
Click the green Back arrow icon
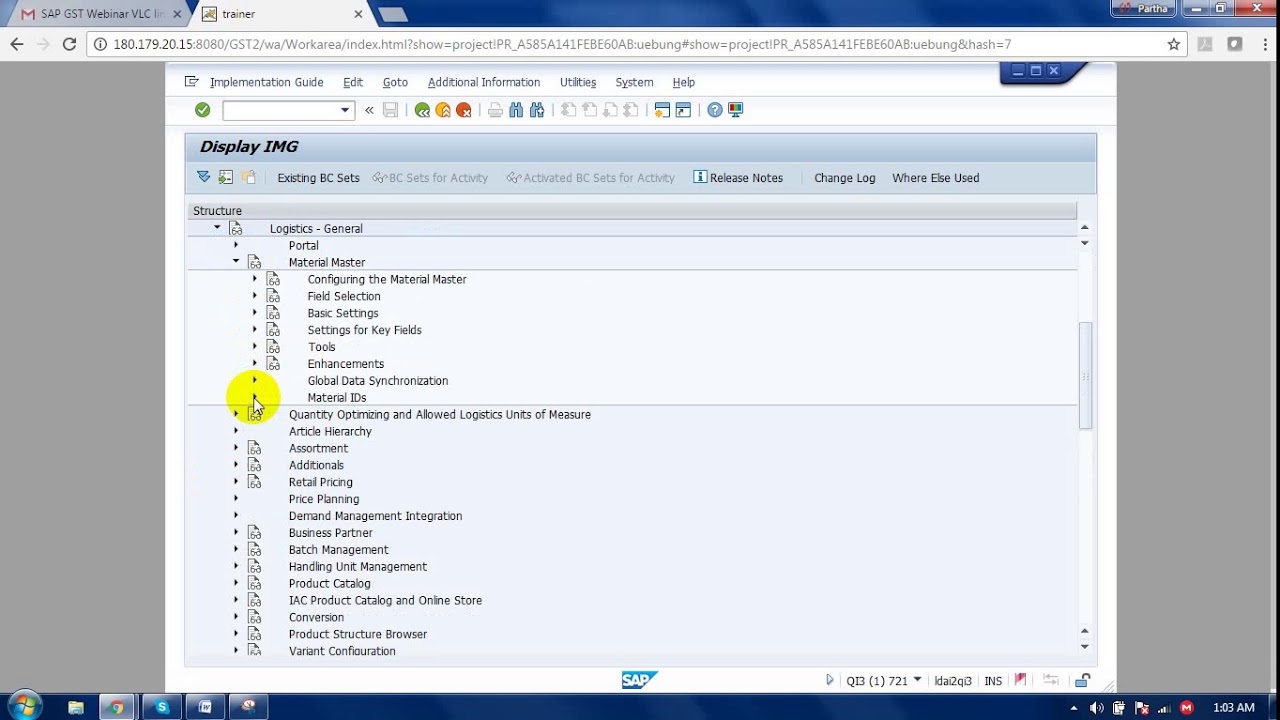coord(422,110)
